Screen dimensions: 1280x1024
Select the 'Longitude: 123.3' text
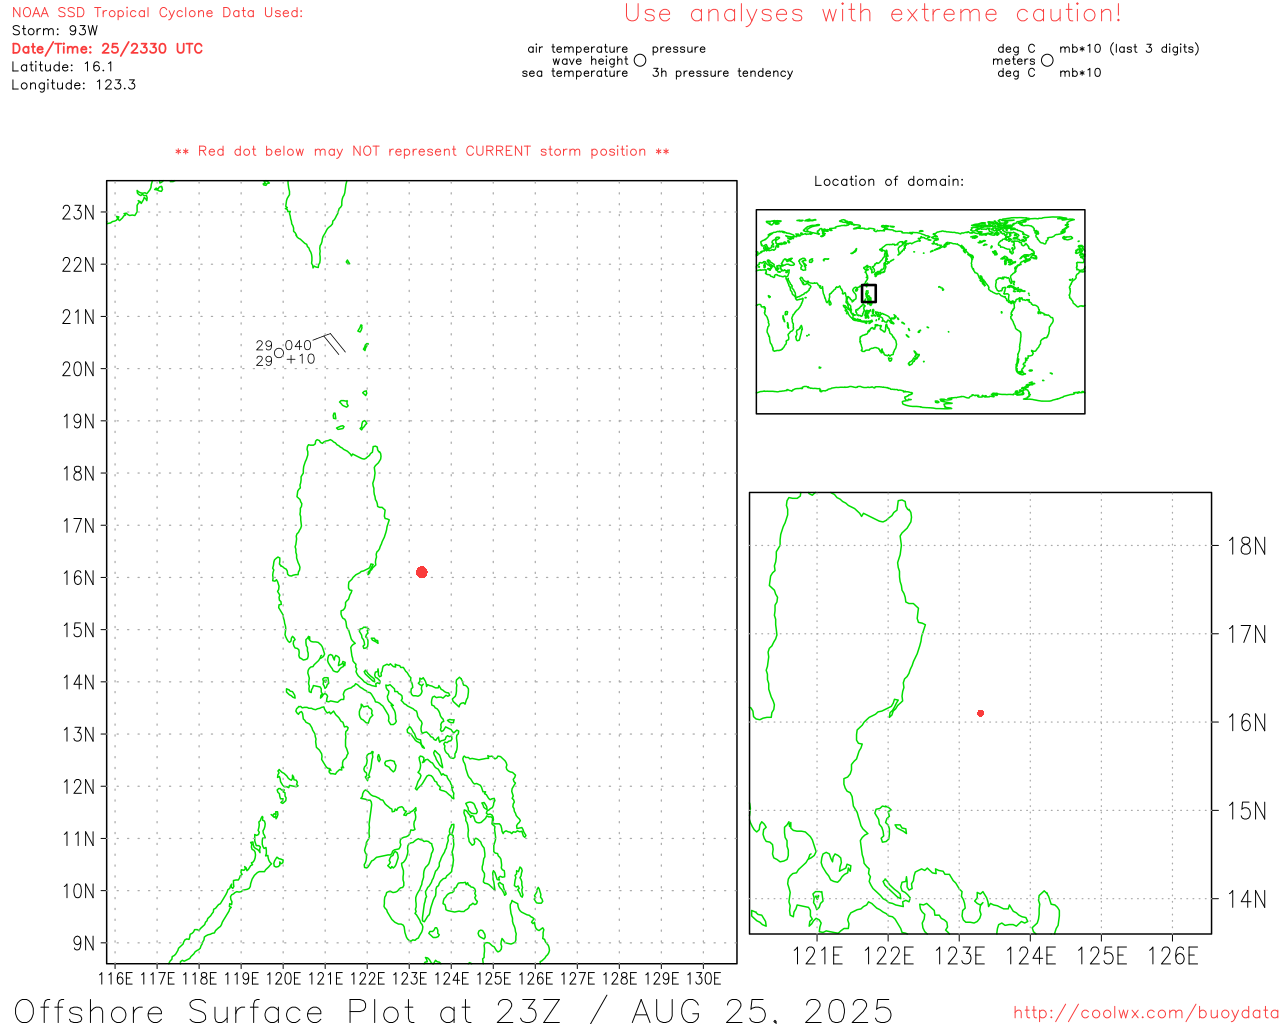[x=73, y=84]
